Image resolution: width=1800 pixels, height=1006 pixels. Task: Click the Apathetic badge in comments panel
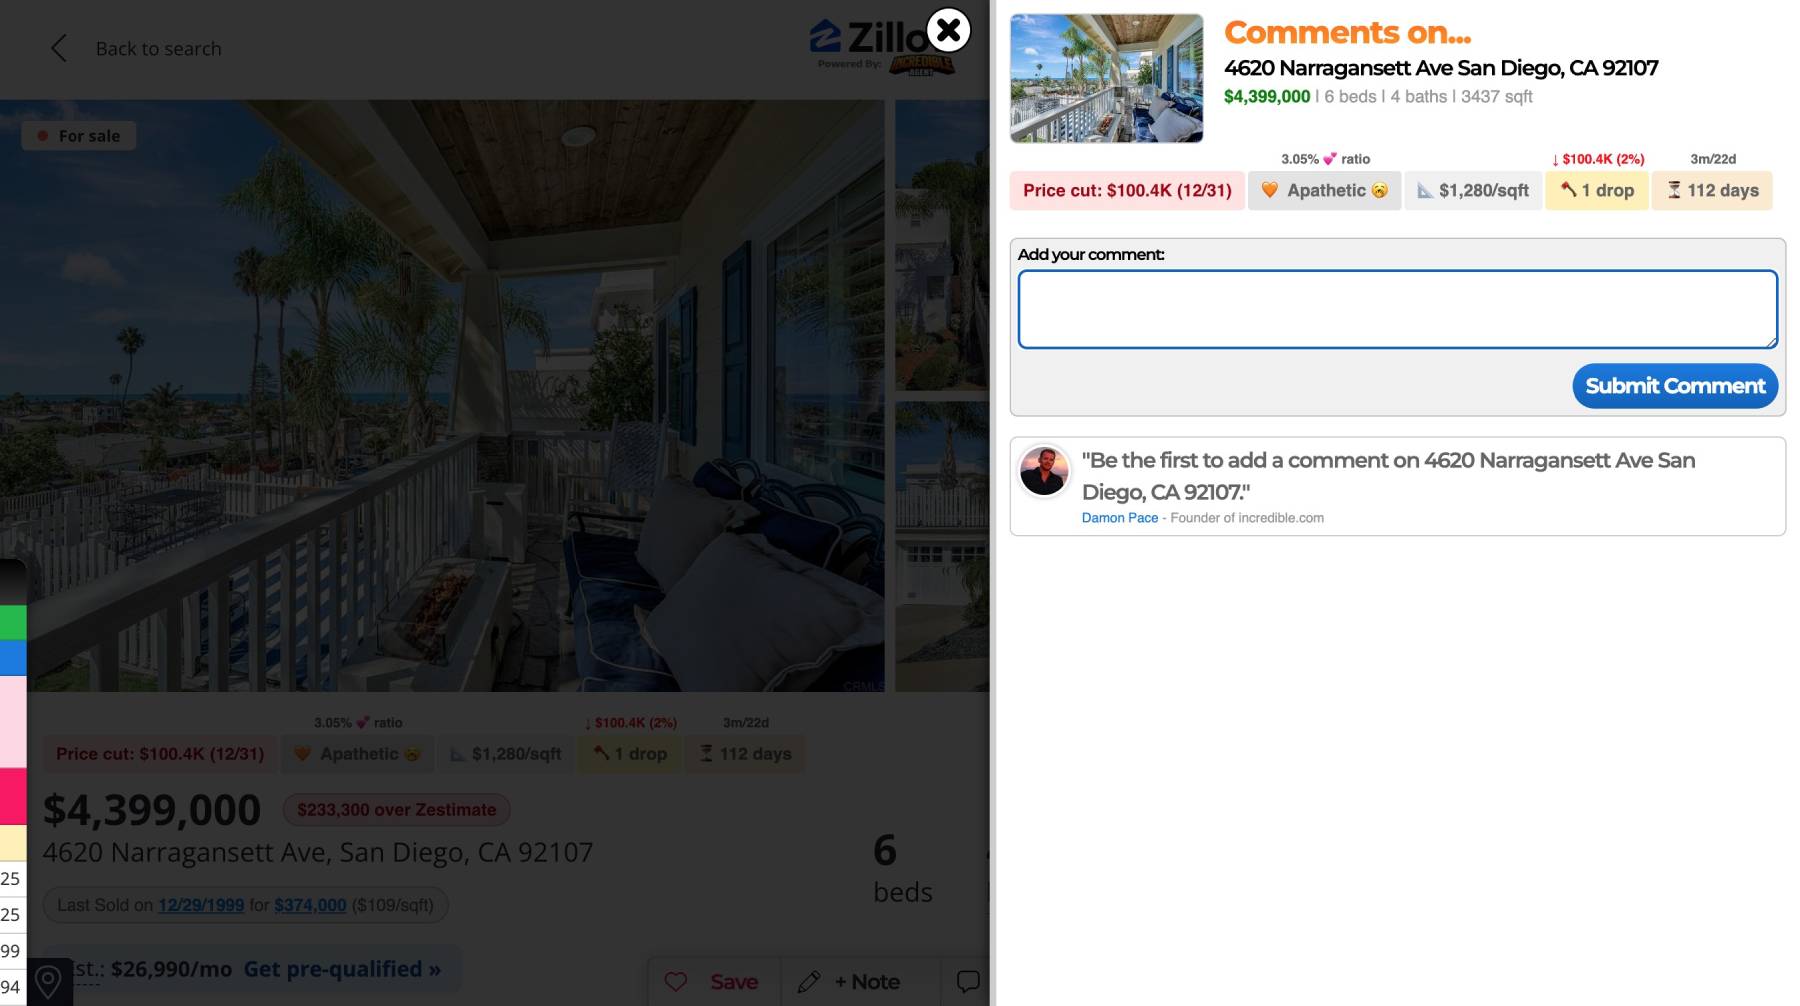pyautogui.click(x=1324, y=190)
